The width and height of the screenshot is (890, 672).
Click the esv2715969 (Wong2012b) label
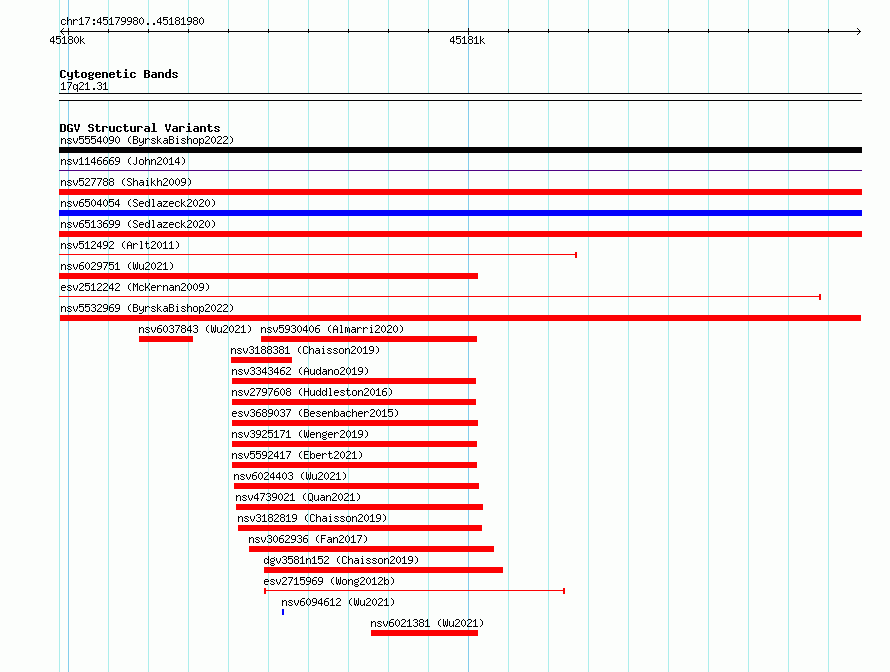(329, 581)
